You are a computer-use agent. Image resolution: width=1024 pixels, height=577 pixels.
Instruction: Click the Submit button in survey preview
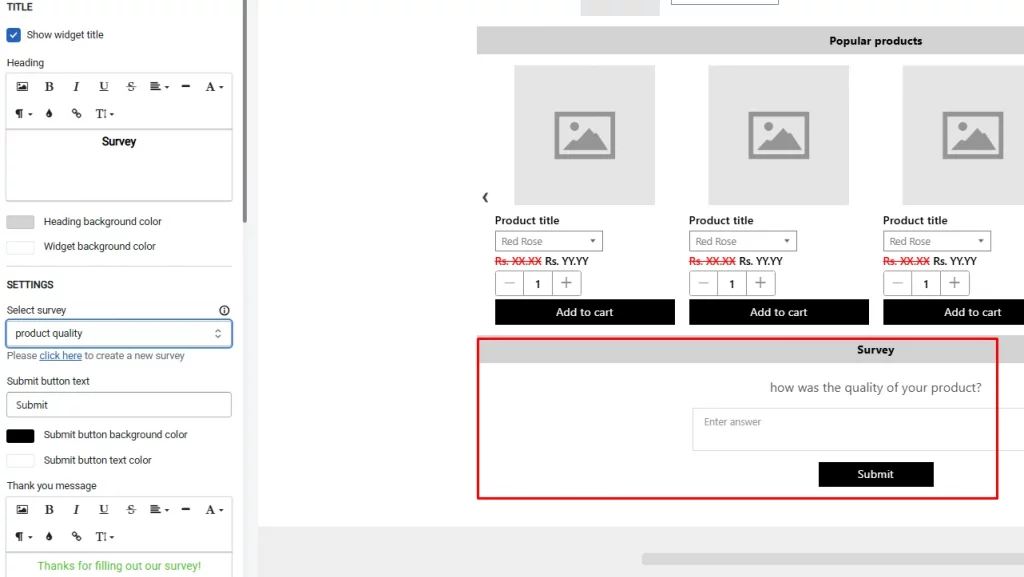875,475
